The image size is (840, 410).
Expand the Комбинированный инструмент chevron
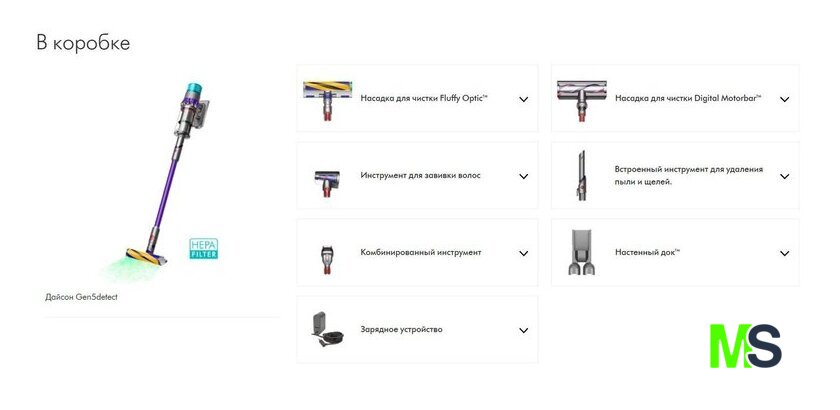click(523, 253)
